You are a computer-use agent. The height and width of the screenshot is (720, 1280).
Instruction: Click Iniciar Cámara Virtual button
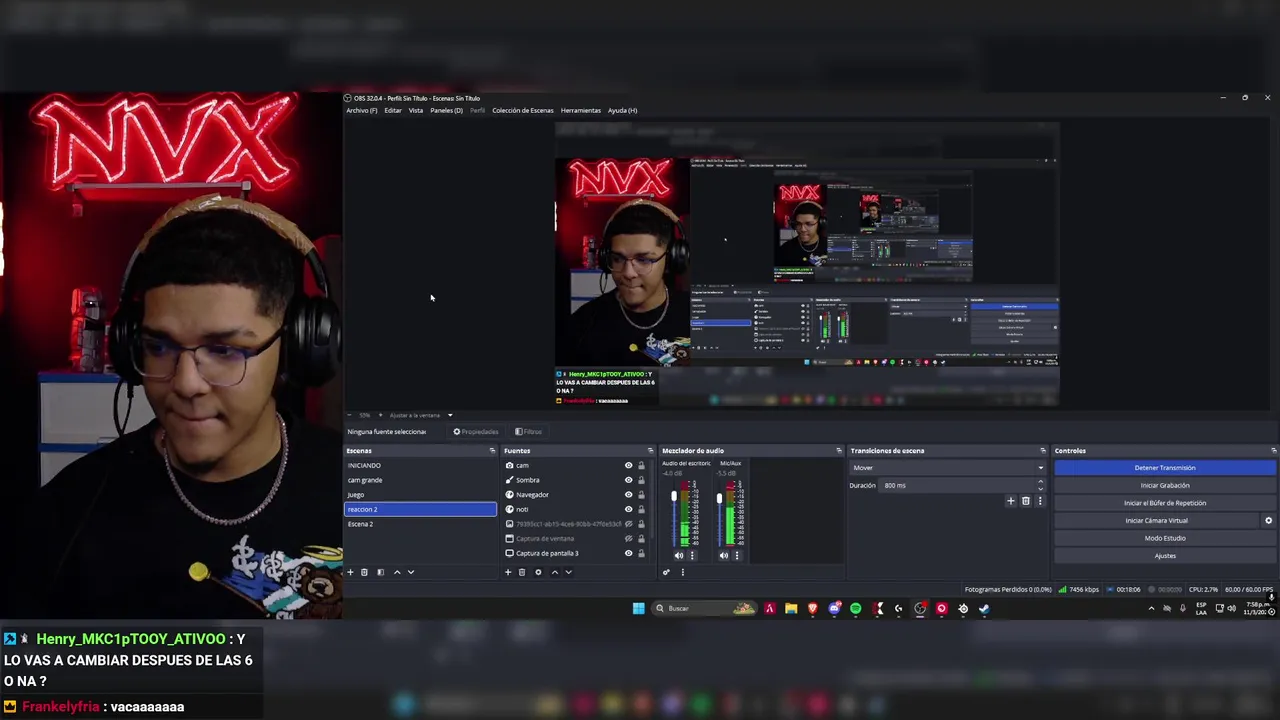1157,520
